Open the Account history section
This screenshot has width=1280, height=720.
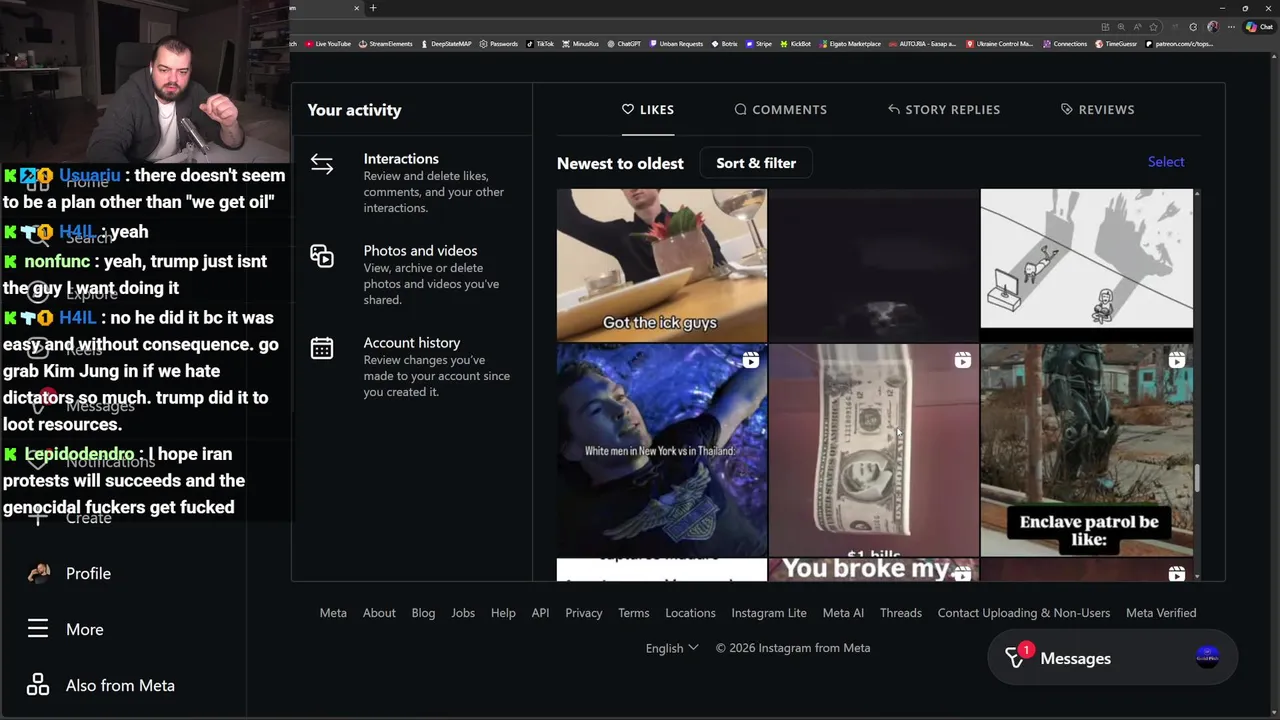coord(412,367)
